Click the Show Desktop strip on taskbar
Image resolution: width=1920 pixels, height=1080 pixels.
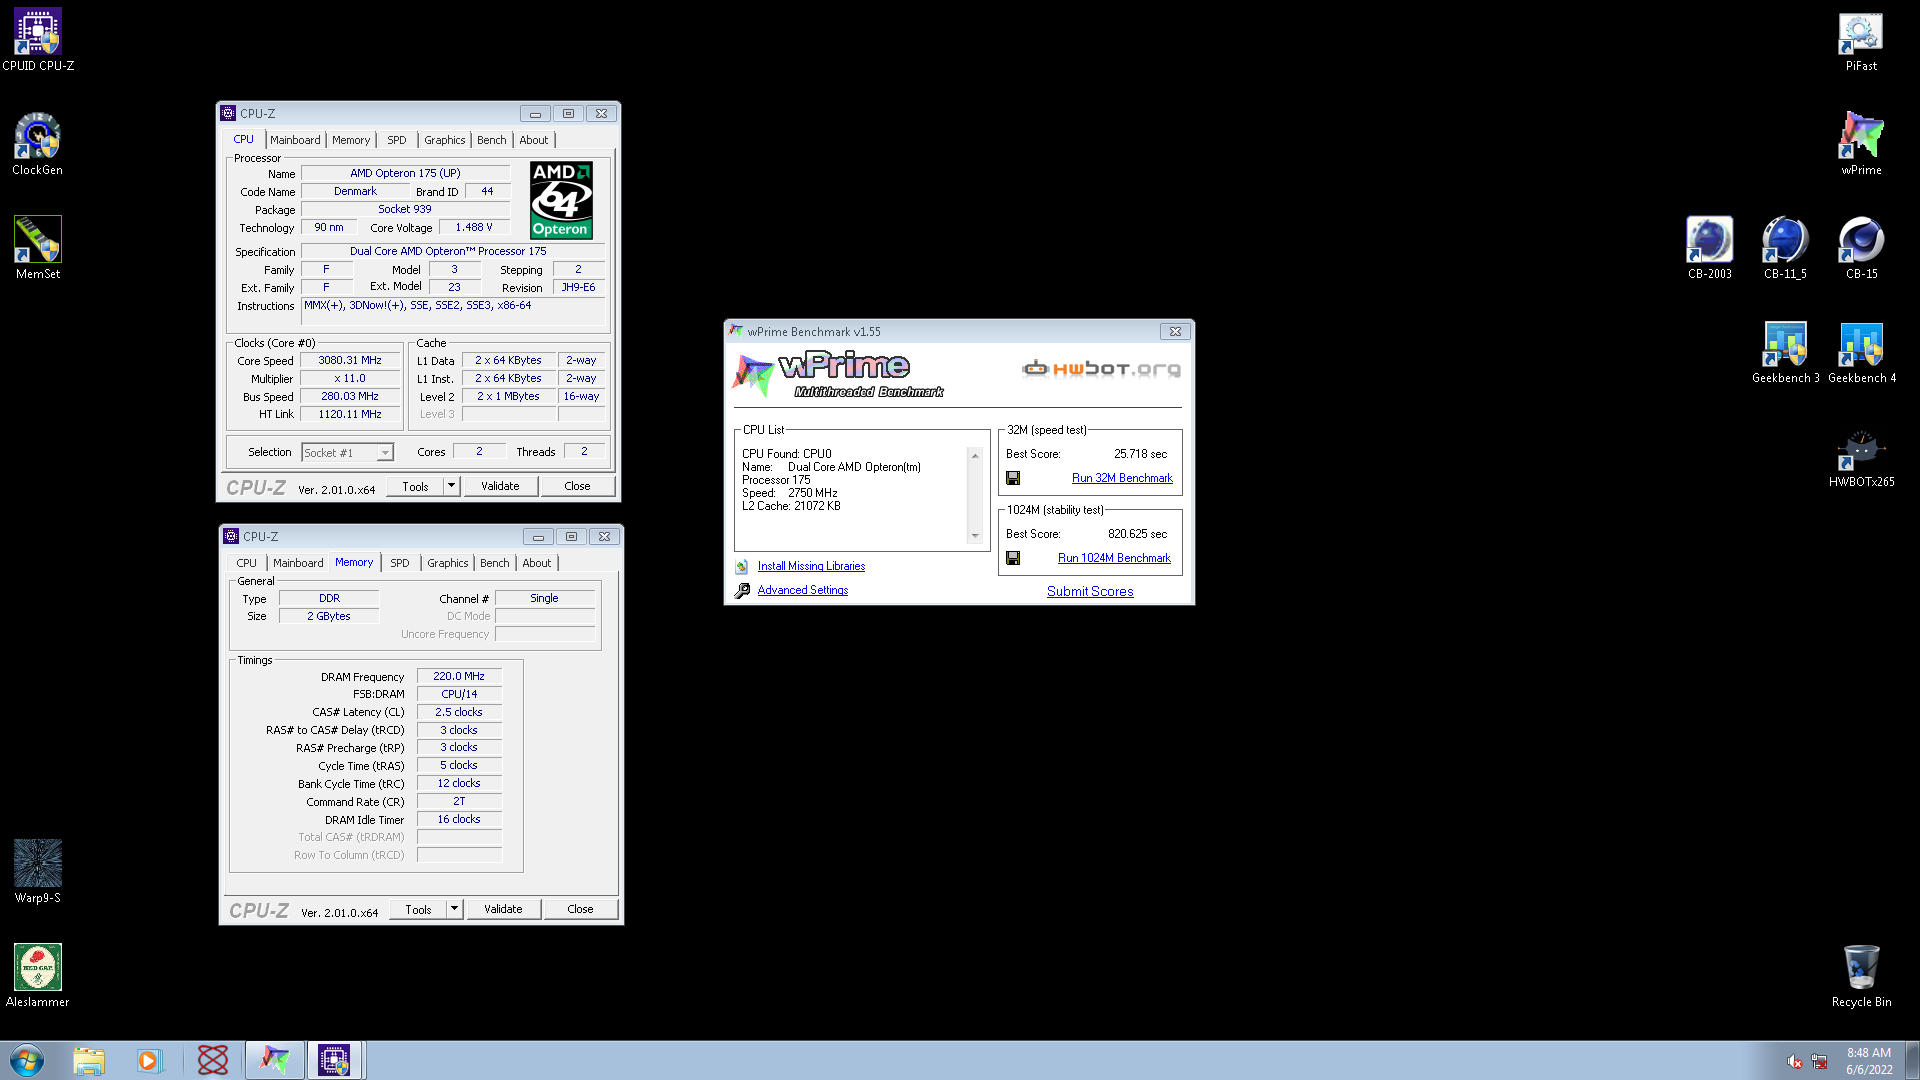click(x=1912, y=1060)
